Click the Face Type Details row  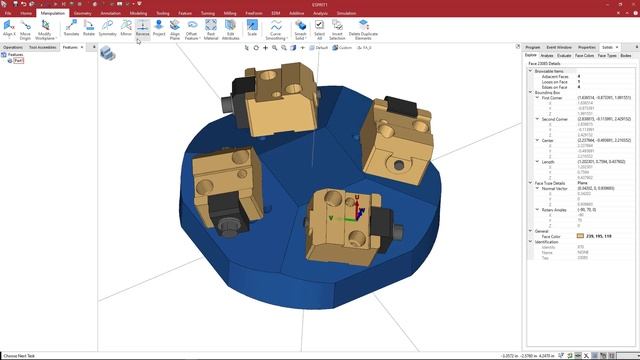click(x=582, y=183)
